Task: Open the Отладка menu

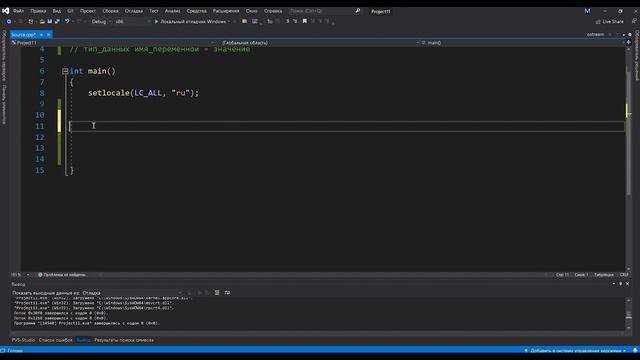Action: tap(134, 11)
